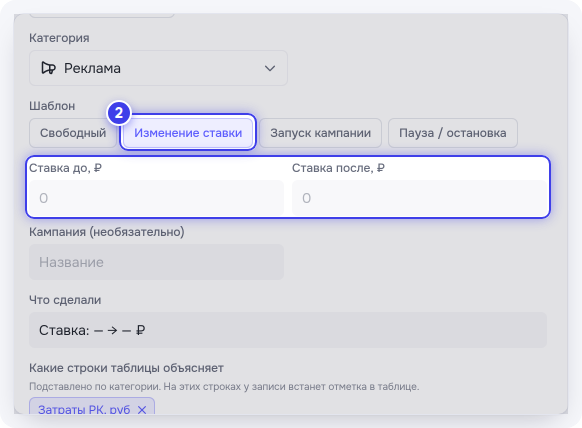582x428 pixels.
Task: Pick the Запуск кампании template
Action: pyautogui.click(x=320, y=133)
